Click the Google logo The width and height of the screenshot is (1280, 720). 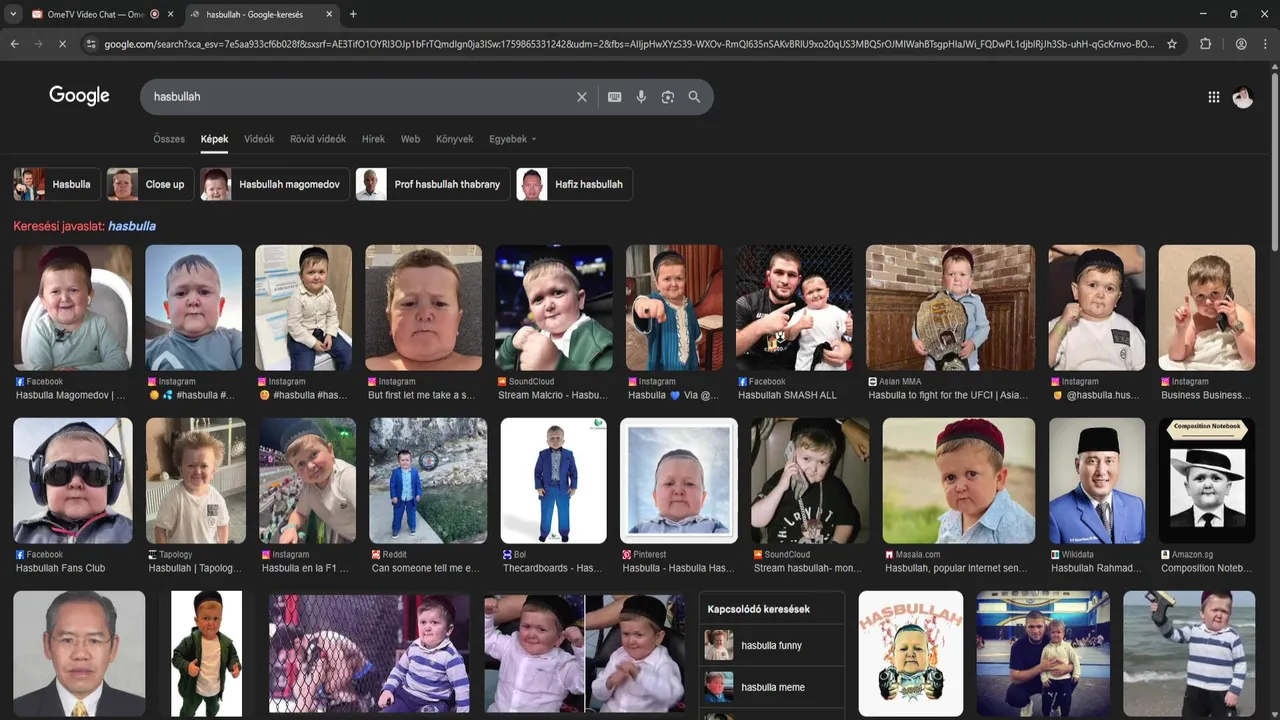click(79, 96)
